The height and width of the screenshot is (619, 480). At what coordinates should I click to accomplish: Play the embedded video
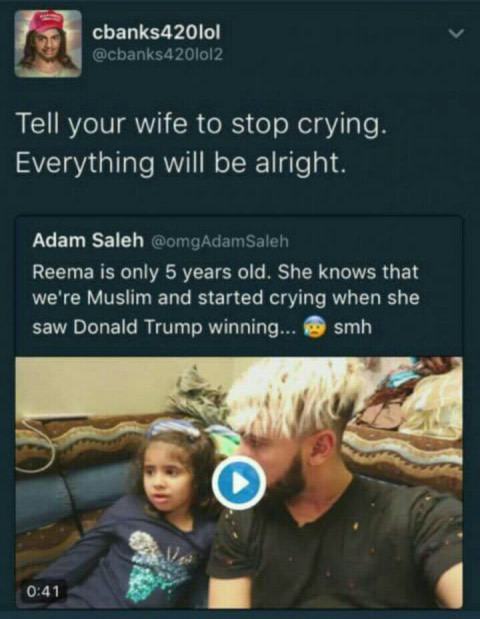tap(239, 484)
